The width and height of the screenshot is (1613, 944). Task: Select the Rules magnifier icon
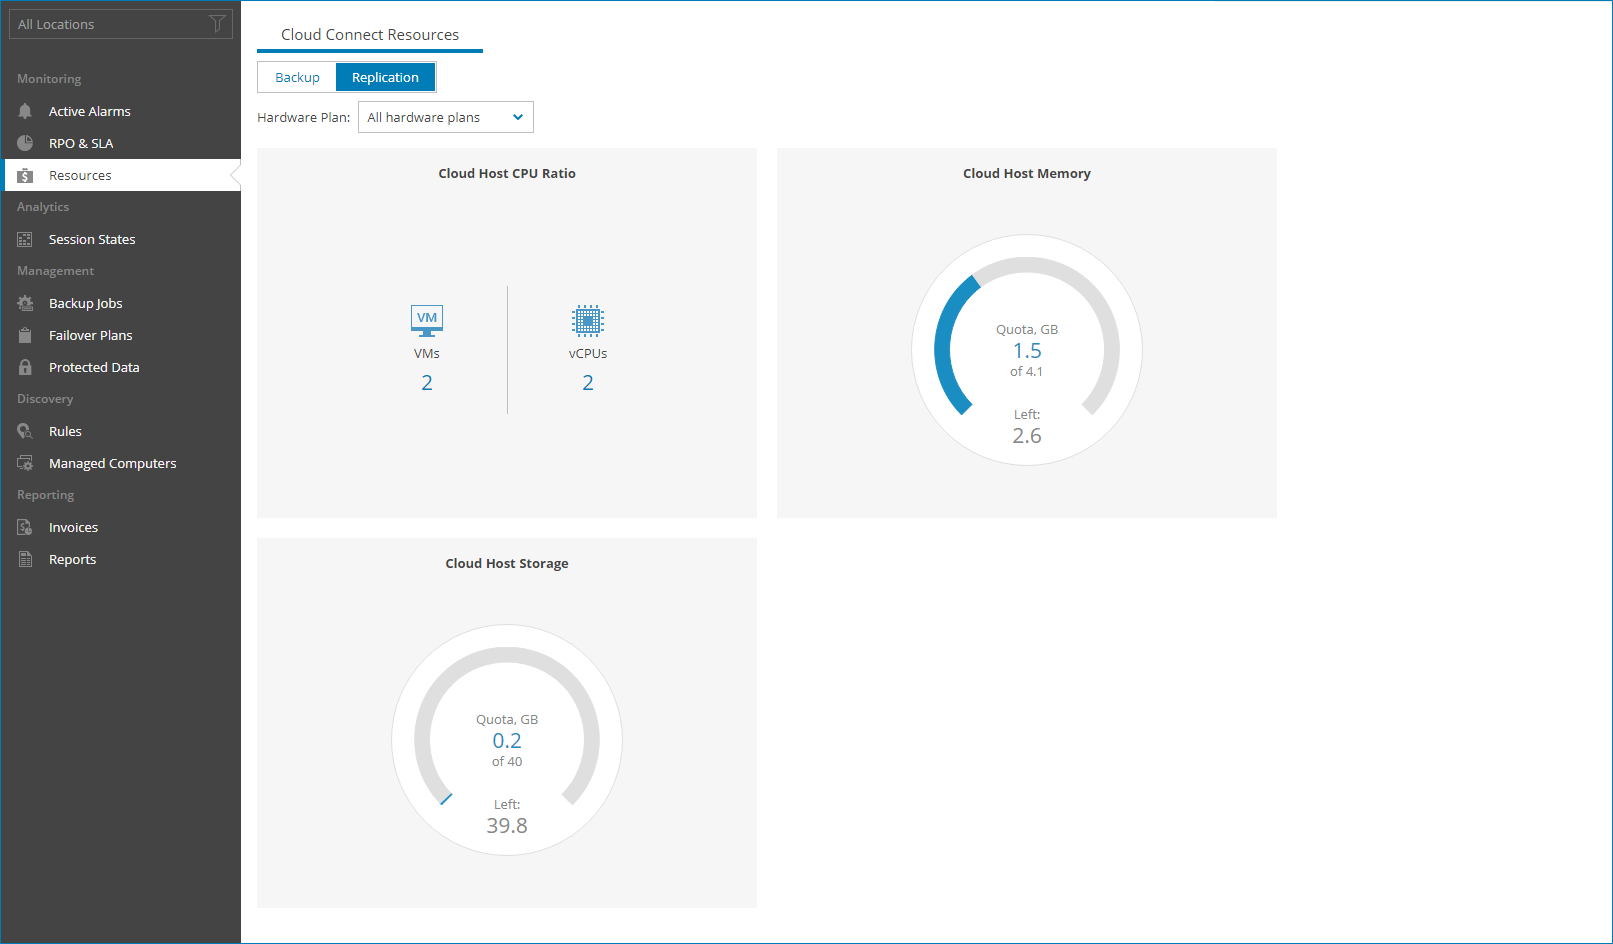pos(25,430)
